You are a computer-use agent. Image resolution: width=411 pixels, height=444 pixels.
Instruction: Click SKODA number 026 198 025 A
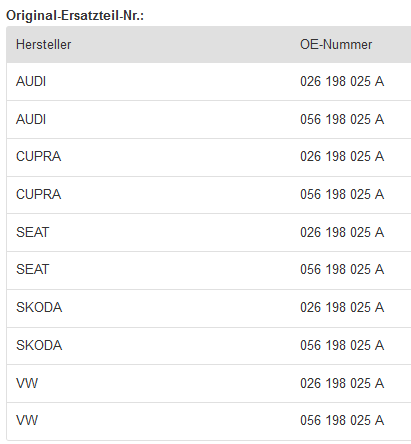[x=342, y=307]
